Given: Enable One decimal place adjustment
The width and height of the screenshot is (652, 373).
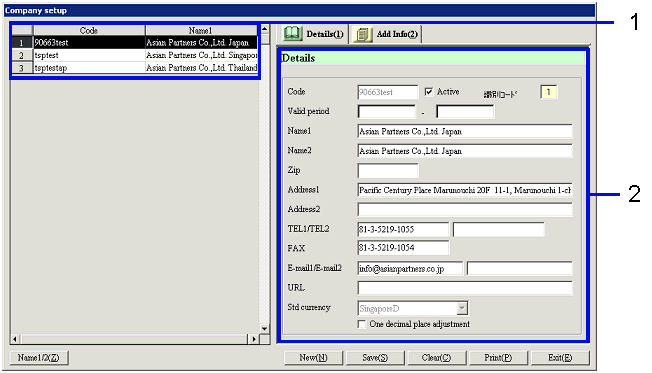Looking at the screenshot, I should pos(362,324).
